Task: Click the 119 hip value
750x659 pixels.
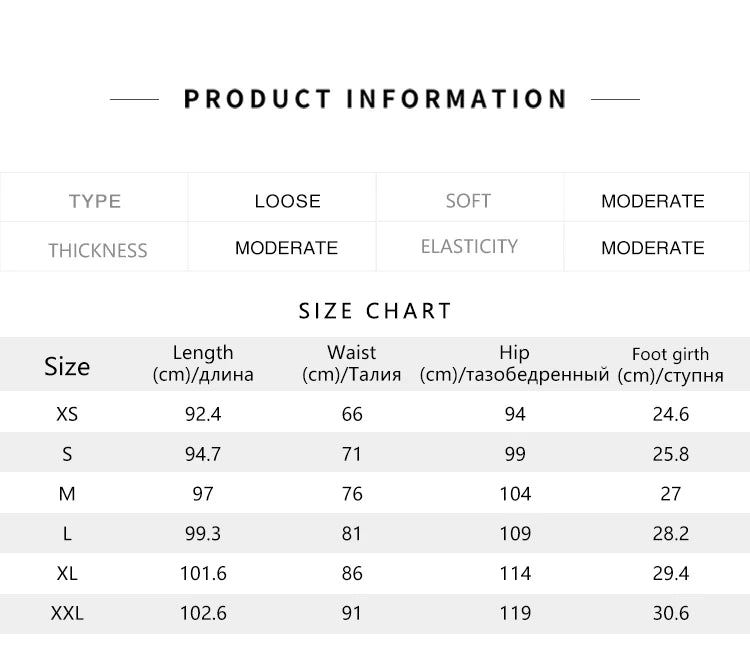Action: point(515,613)
